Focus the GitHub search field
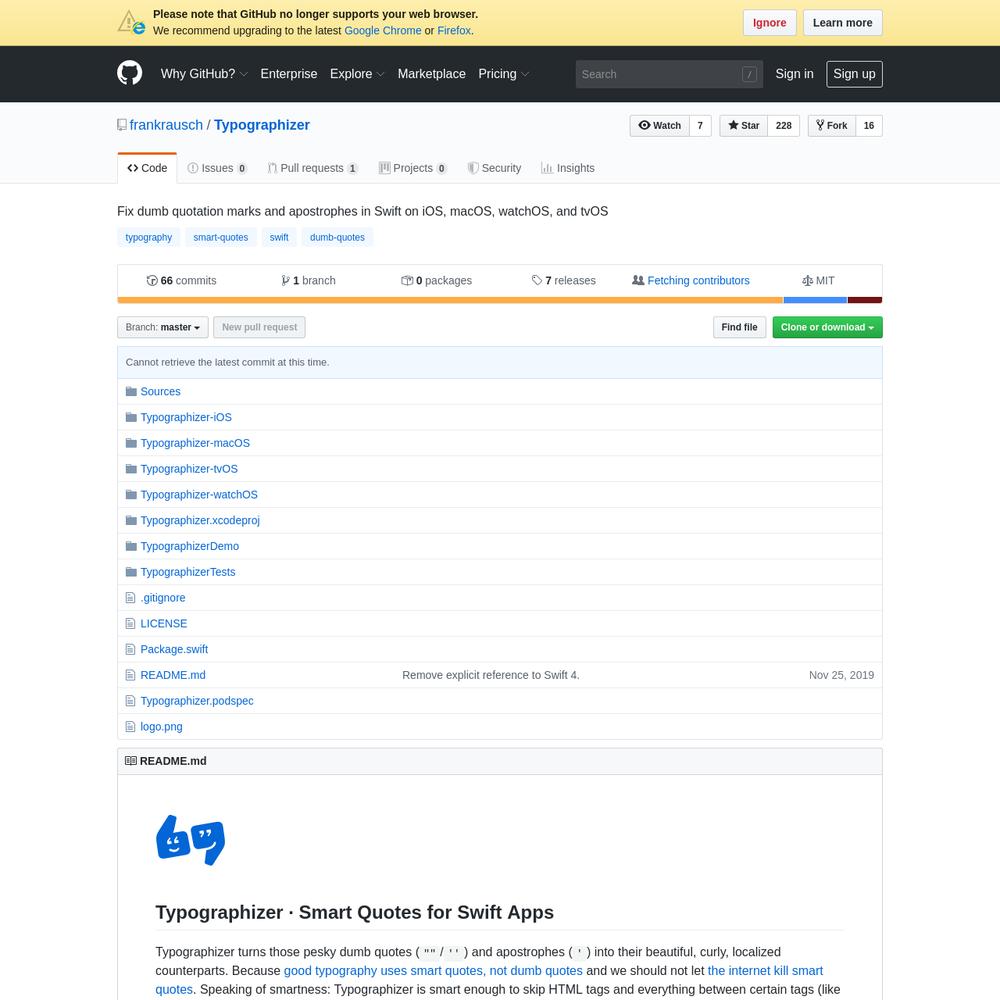 pyautogui.click(x=669, y=74)
